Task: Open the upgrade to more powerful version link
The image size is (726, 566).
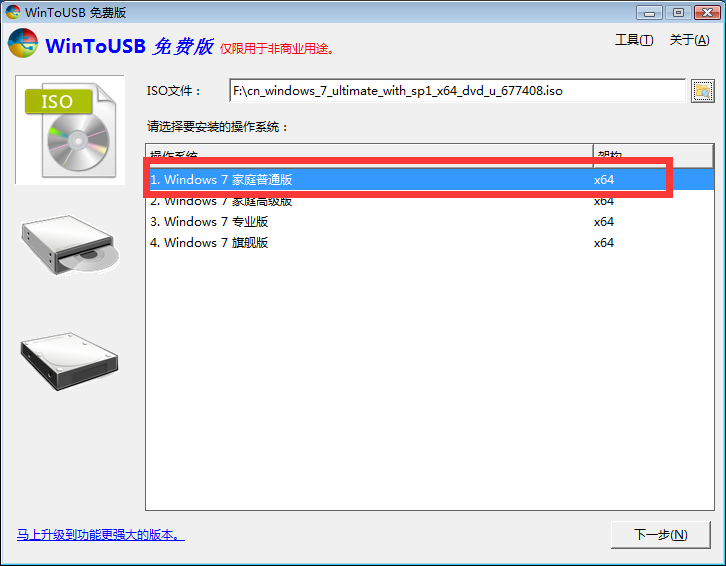Action: [101, 535]
